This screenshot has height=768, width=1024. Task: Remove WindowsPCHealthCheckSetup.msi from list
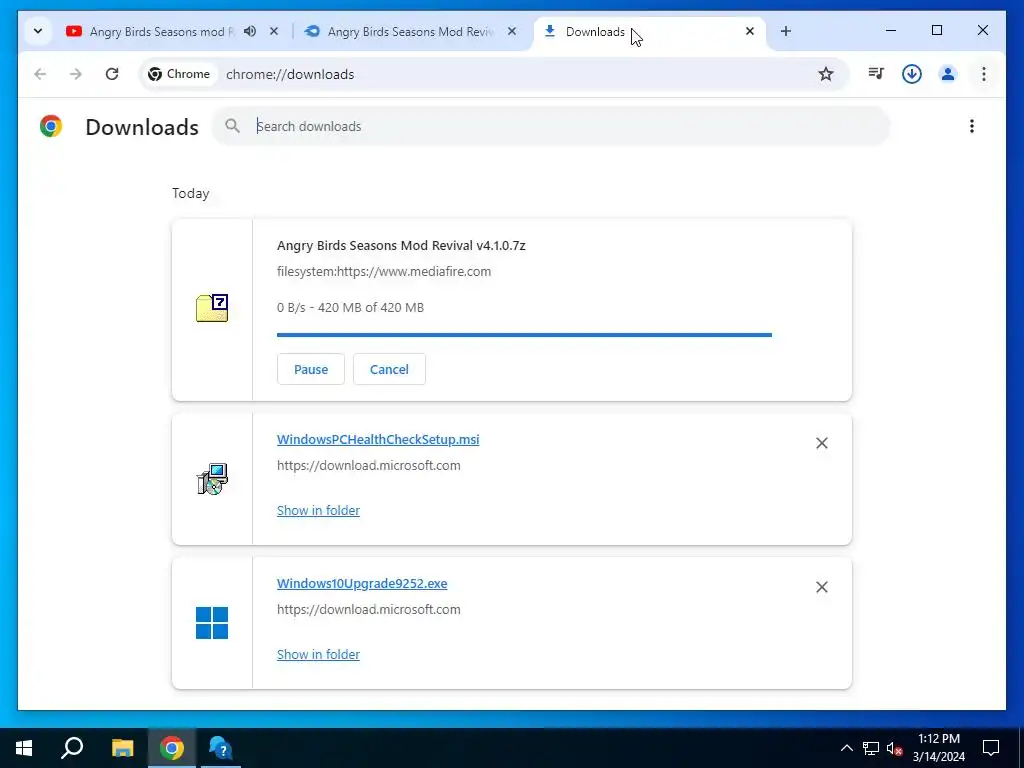pyautogui.click(x=822, y=443)
